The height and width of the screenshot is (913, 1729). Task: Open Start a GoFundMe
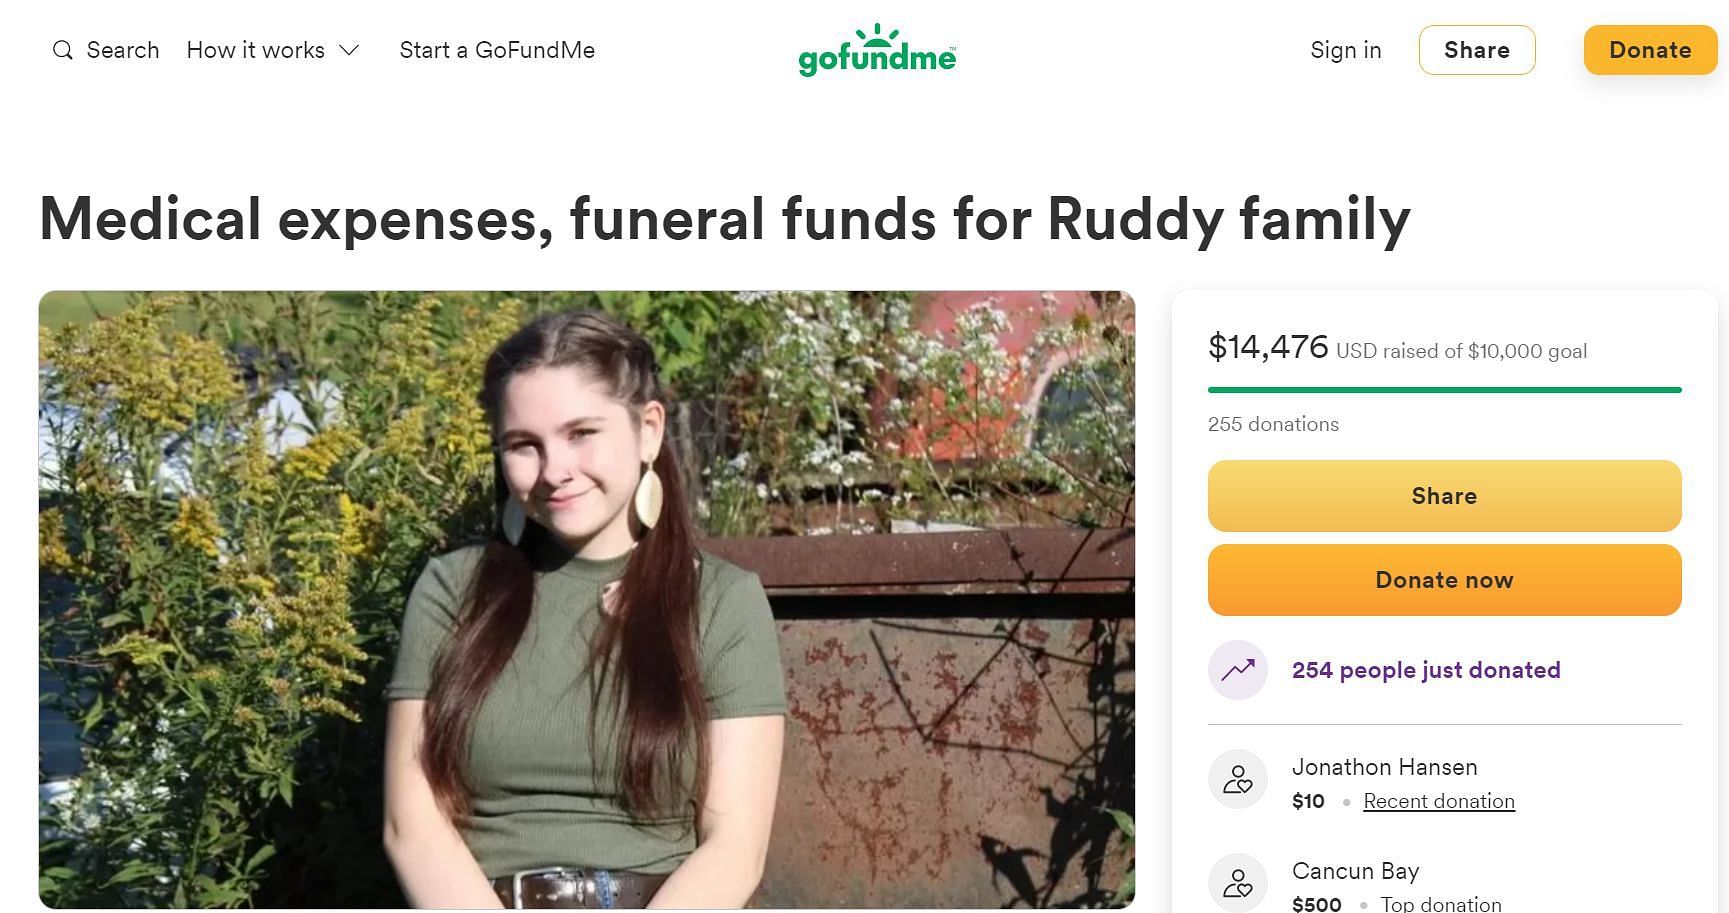pyautogui.click(x=497, y=50)
